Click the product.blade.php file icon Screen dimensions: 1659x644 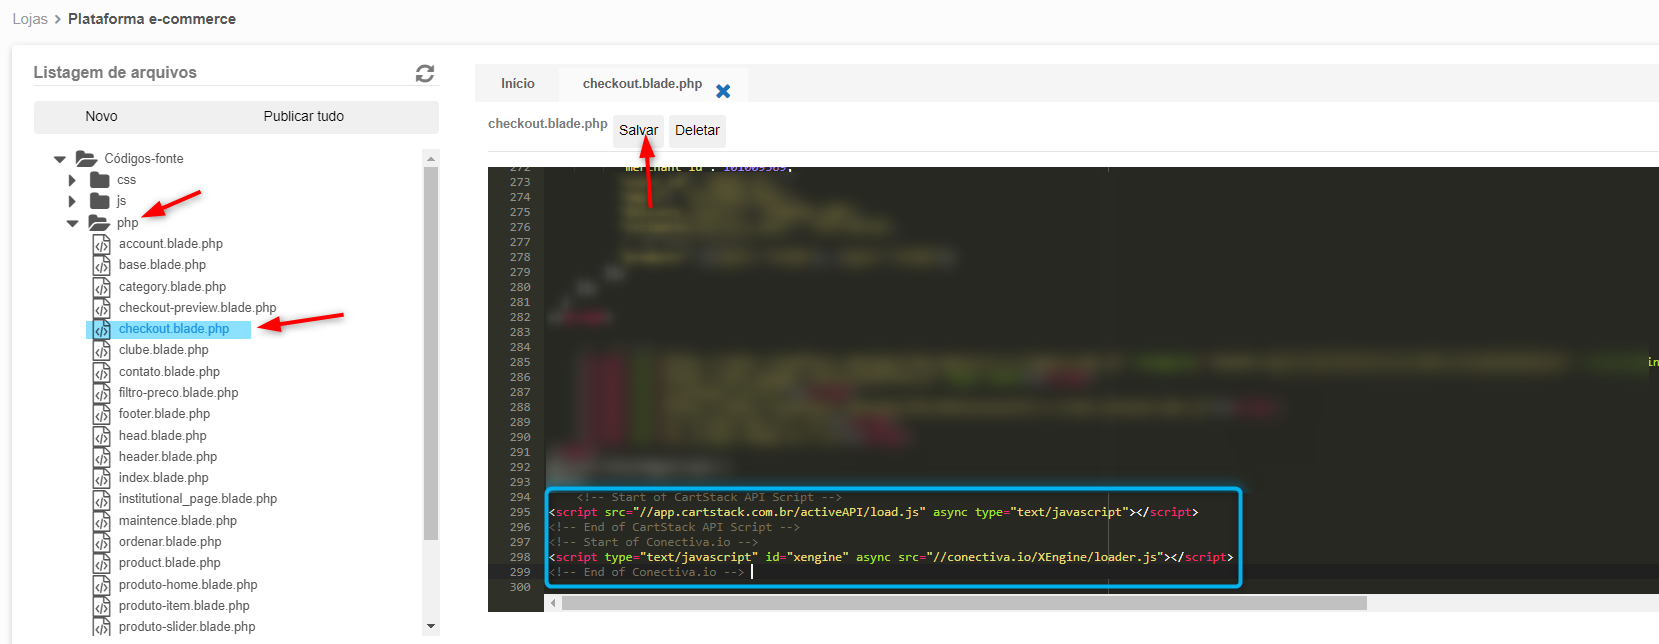[x=102, y=563]
